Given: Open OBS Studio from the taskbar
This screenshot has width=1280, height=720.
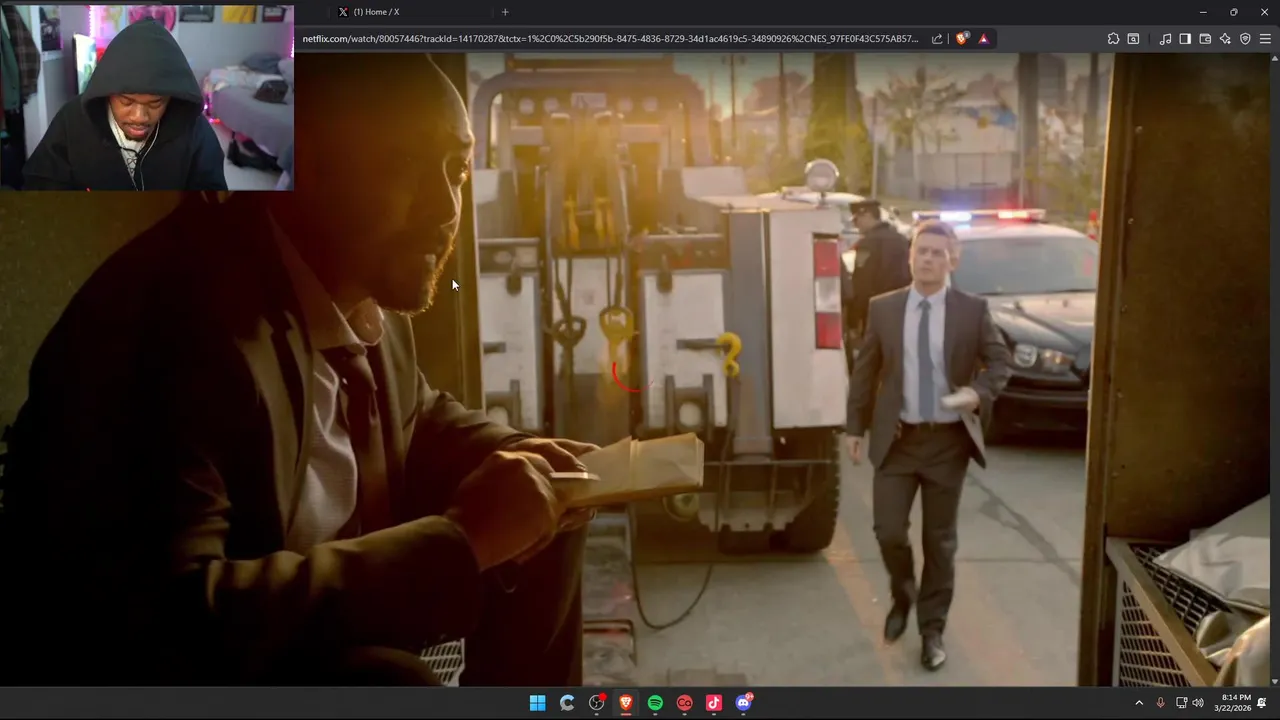Looking at the screenshot, I should 597,703.
